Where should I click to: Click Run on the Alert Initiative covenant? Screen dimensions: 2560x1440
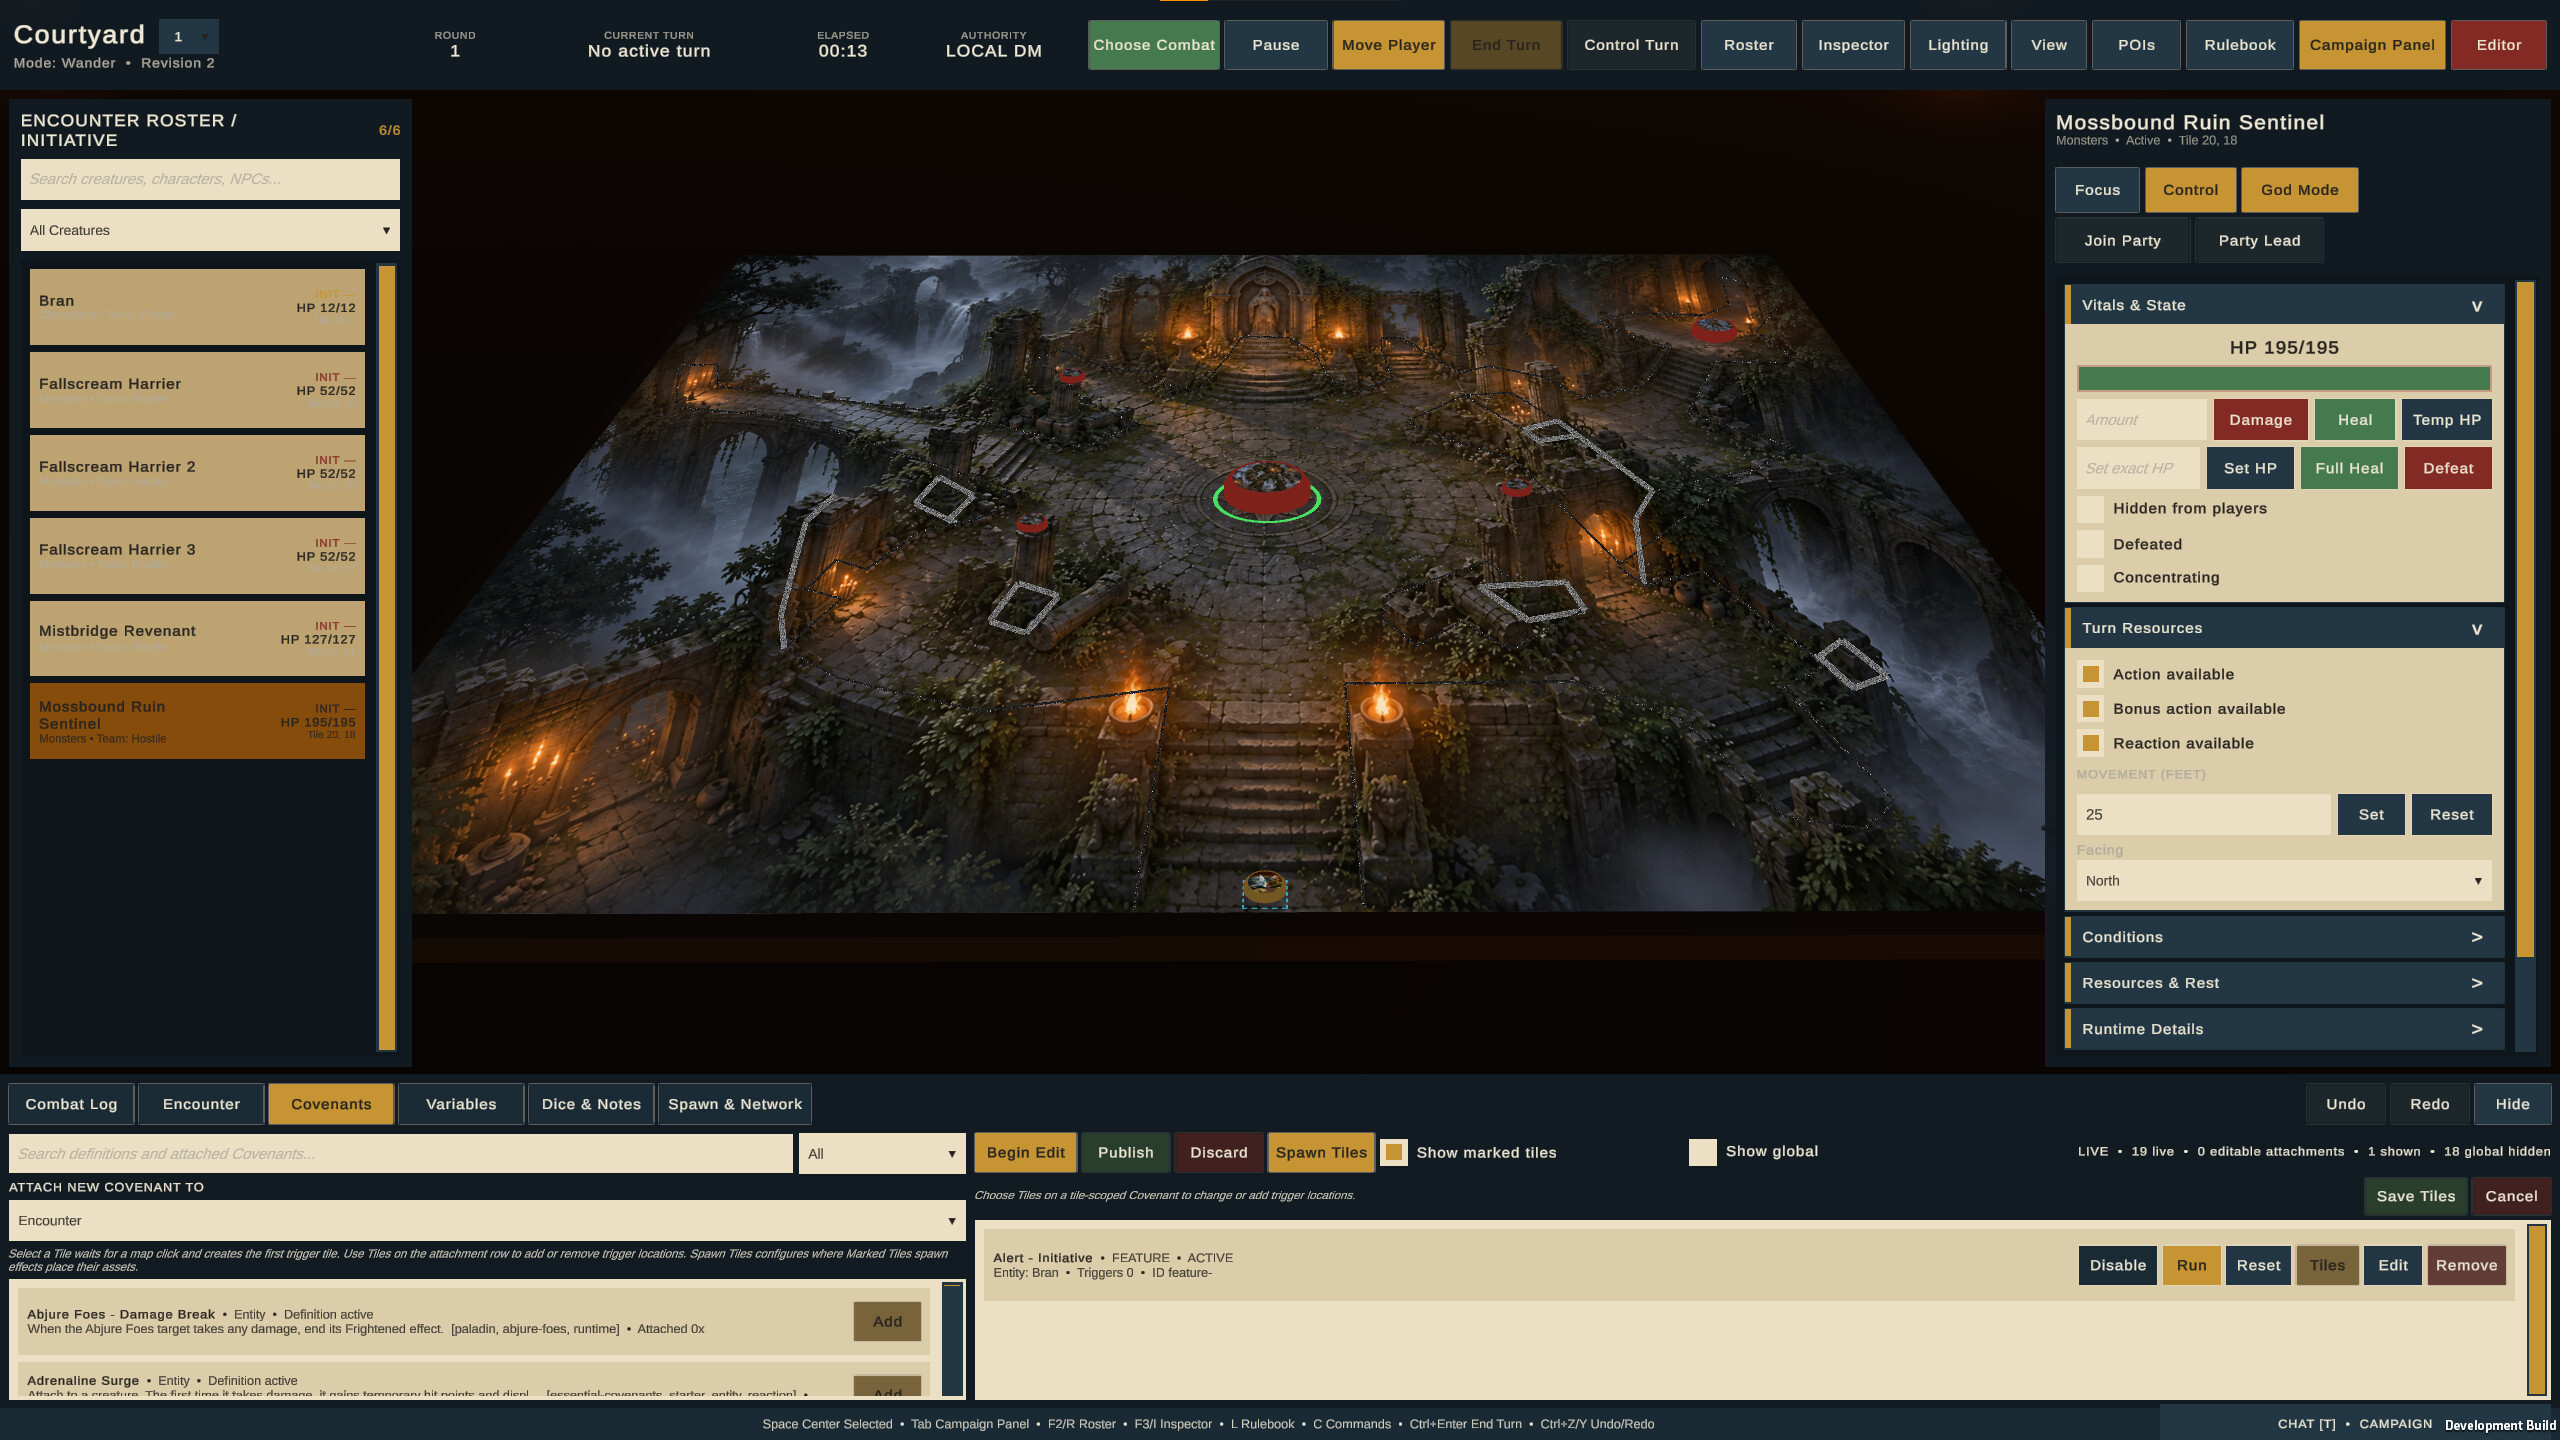pyautogui.click(x=2191, y=1265)
